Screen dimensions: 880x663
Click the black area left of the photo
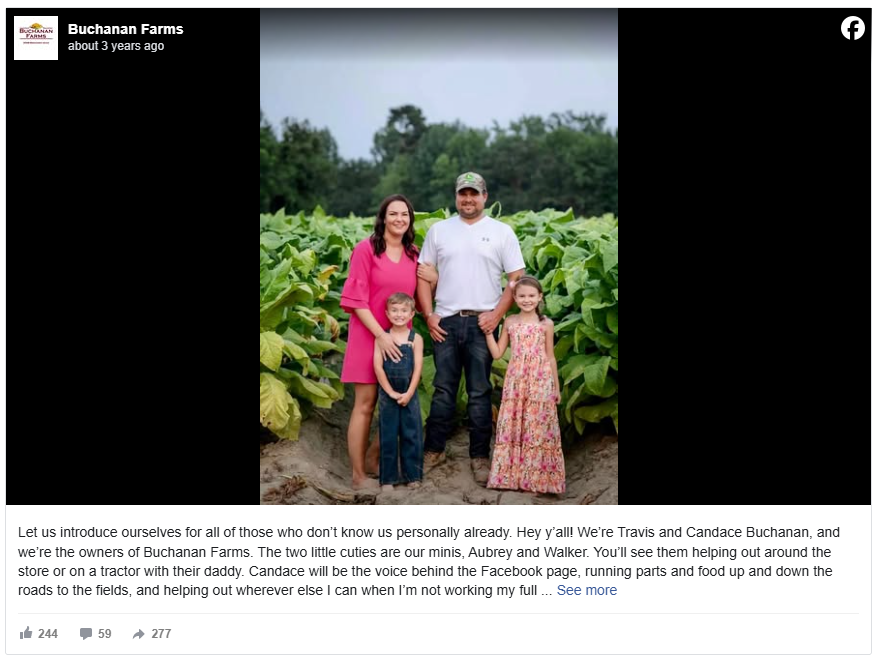[x=133, y=281]
